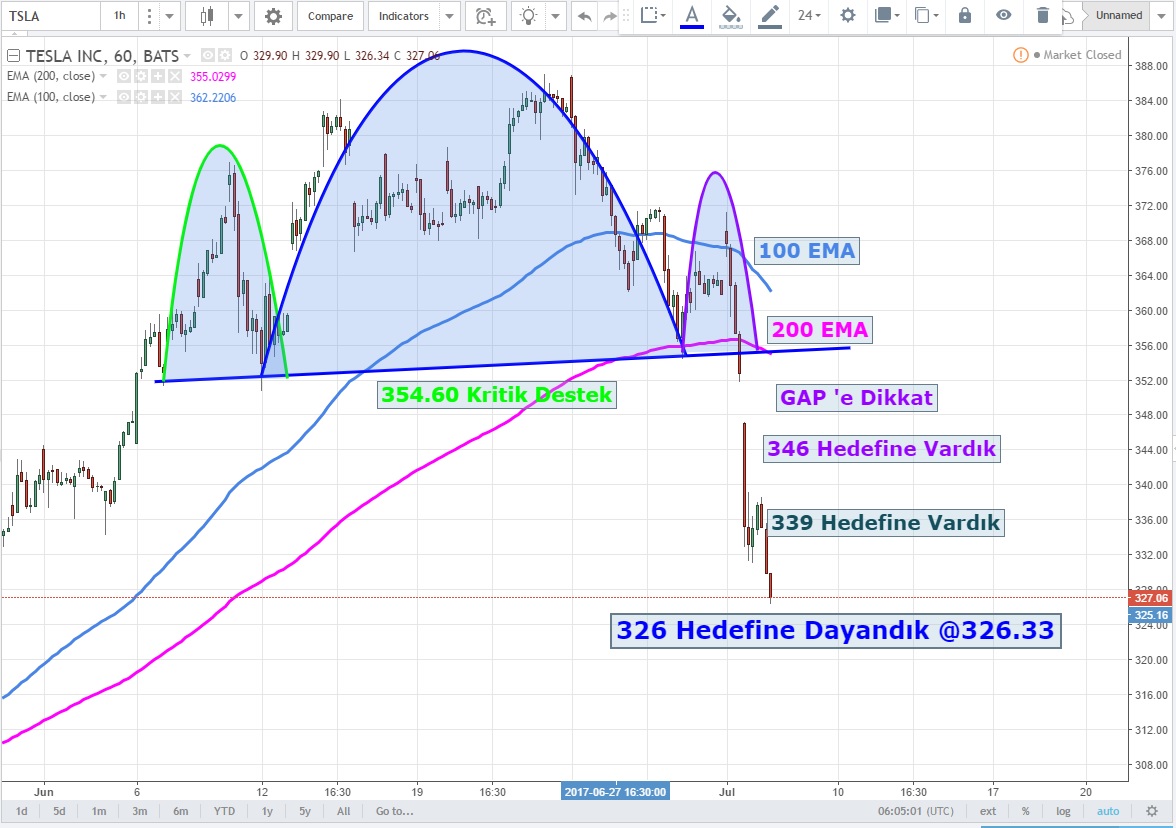
Task: Expand chart style dropdown arrow
Action: click(x=238, y=16)
